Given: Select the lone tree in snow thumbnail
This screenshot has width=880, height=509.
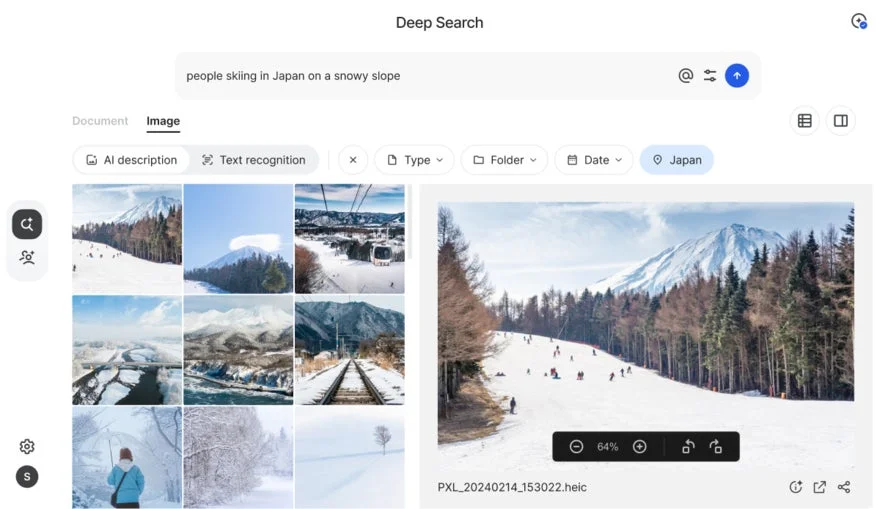Looking at the screenshot, I should coord(350,457).
